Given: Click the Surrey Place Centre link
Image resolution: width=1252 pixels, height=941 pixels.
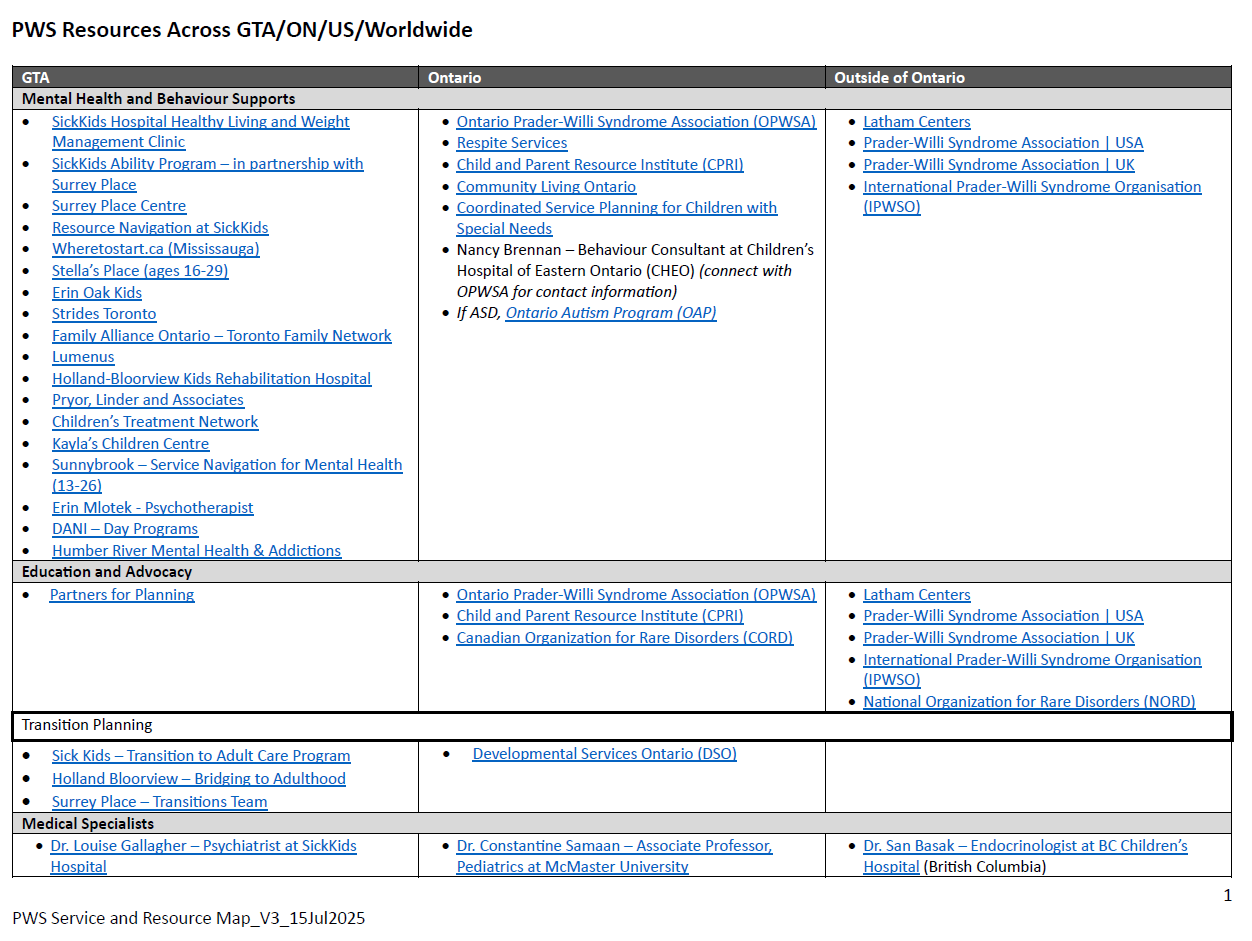Looking at the screenshot, I should pyautogui.click(x=119, y=206).
